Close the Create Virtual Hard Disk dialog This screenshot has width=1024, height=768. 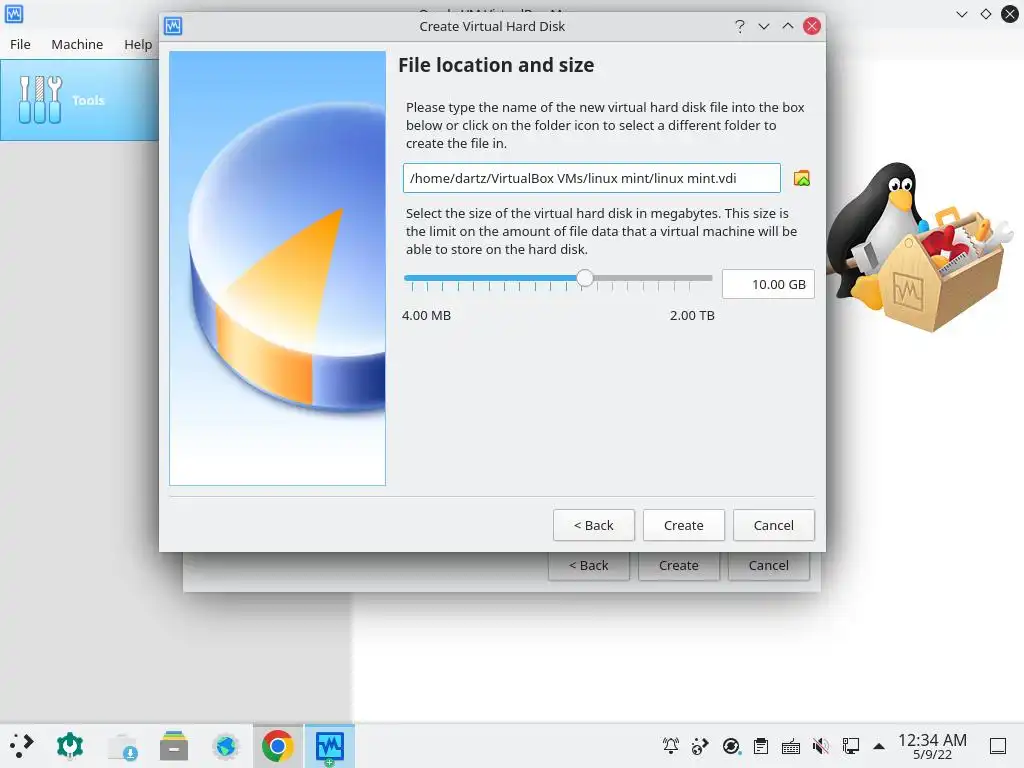point(812,26)
